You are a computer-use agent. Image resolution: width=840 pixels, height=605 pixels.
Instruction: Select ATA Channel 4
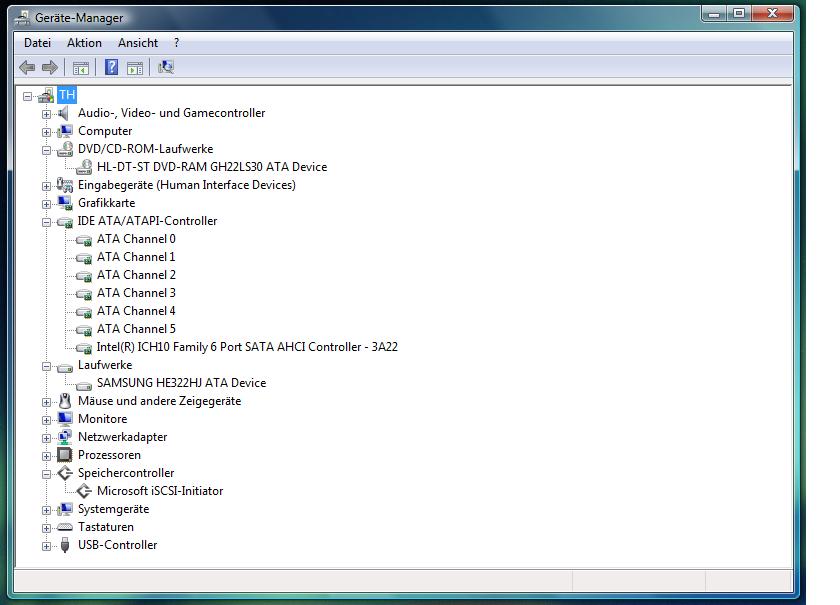coord(136,311)
